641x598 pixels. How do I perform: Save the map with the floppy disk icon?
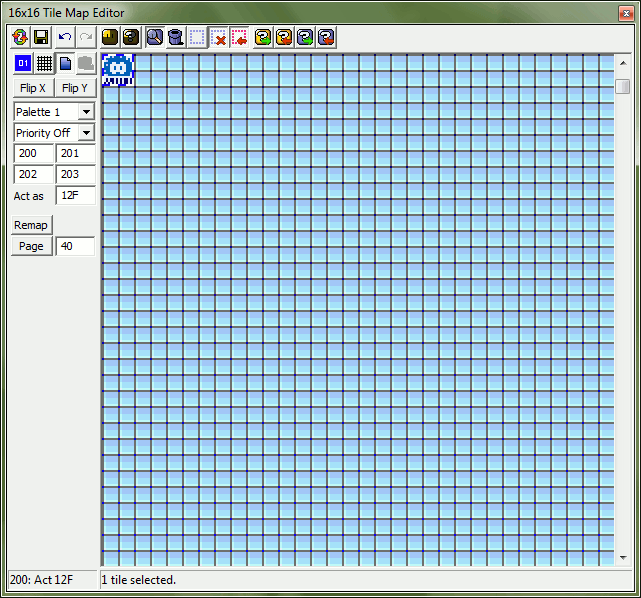click(41, 38)
